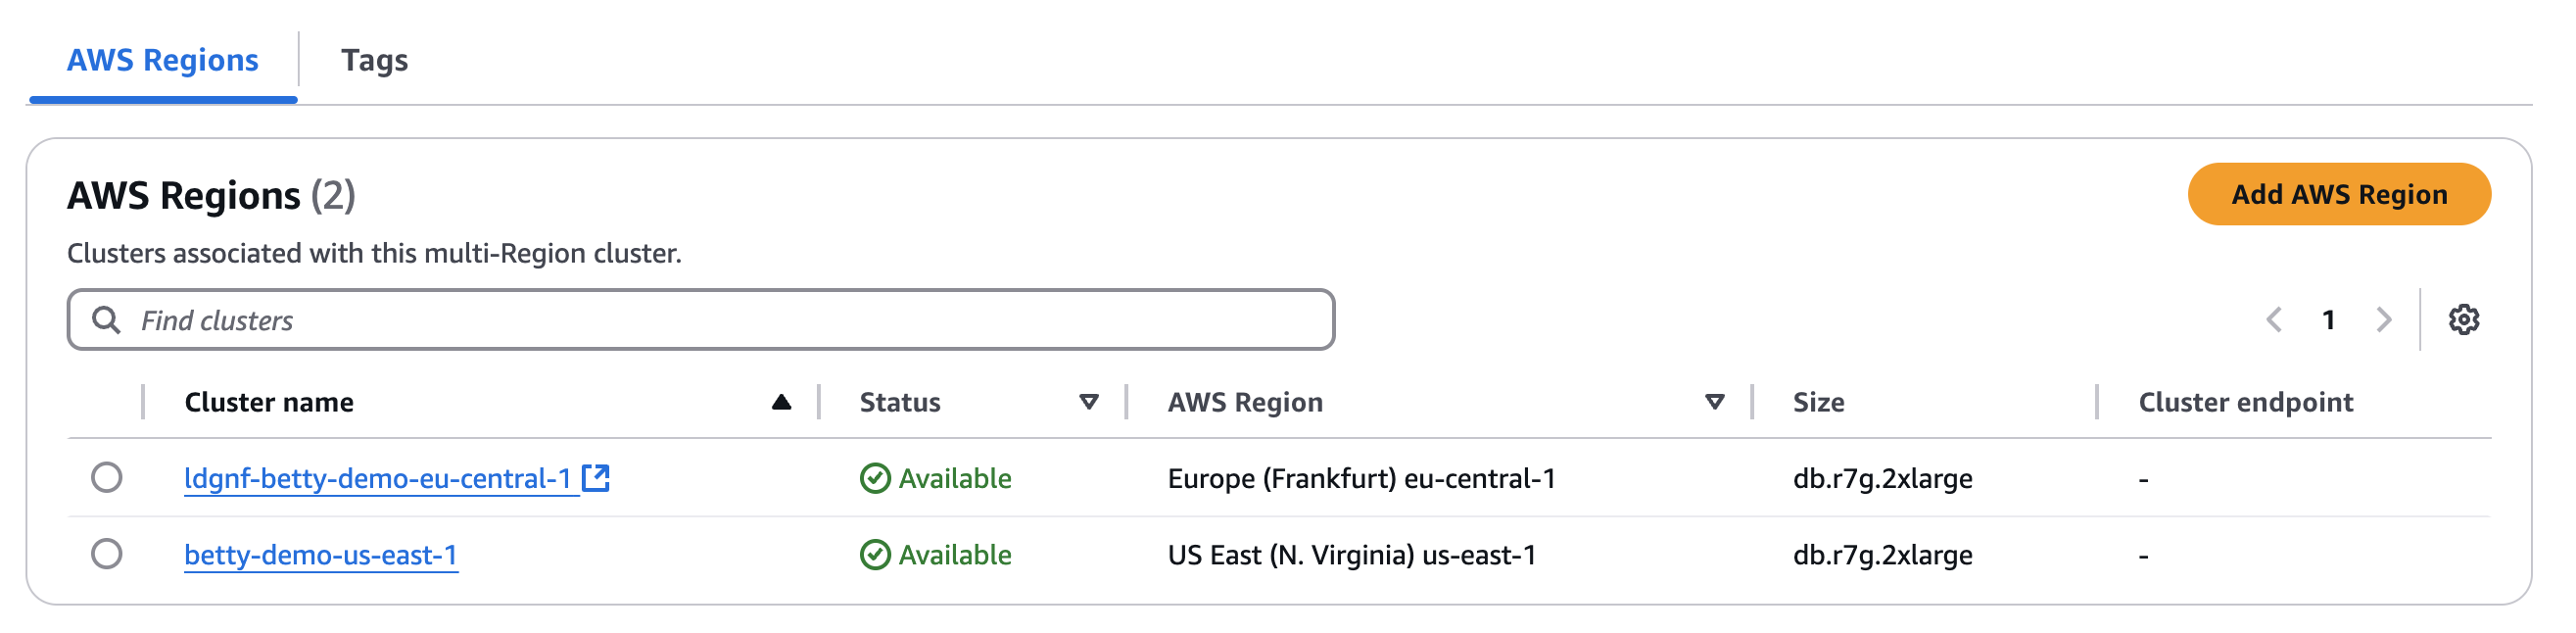Click the next page chevron arrow

coord(2384,321)
